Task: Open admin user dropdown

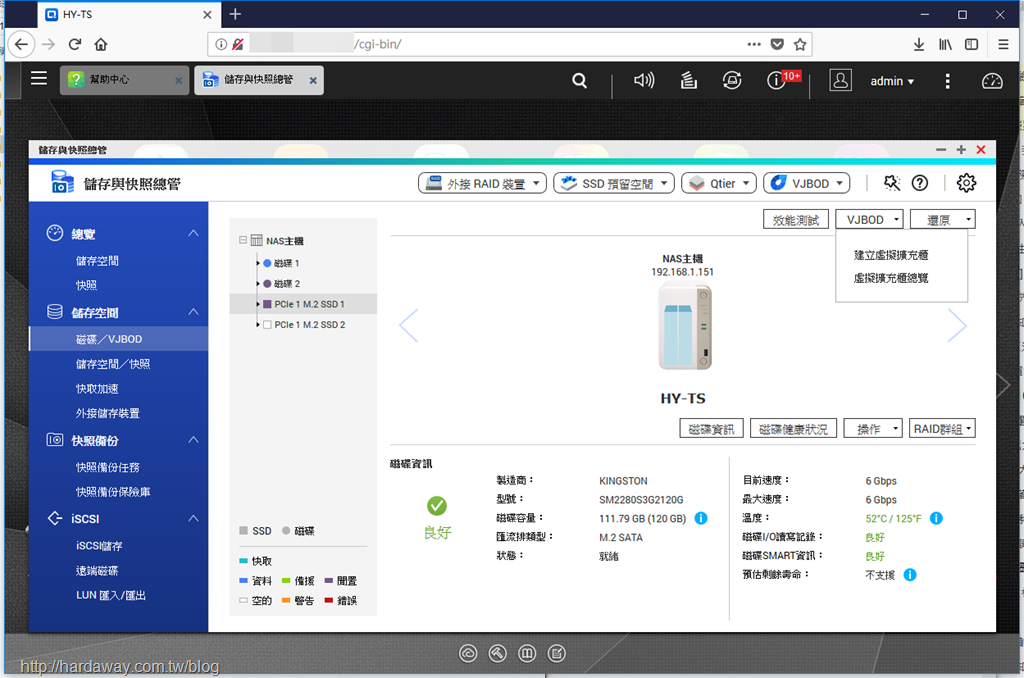Action: click(892, 81)
